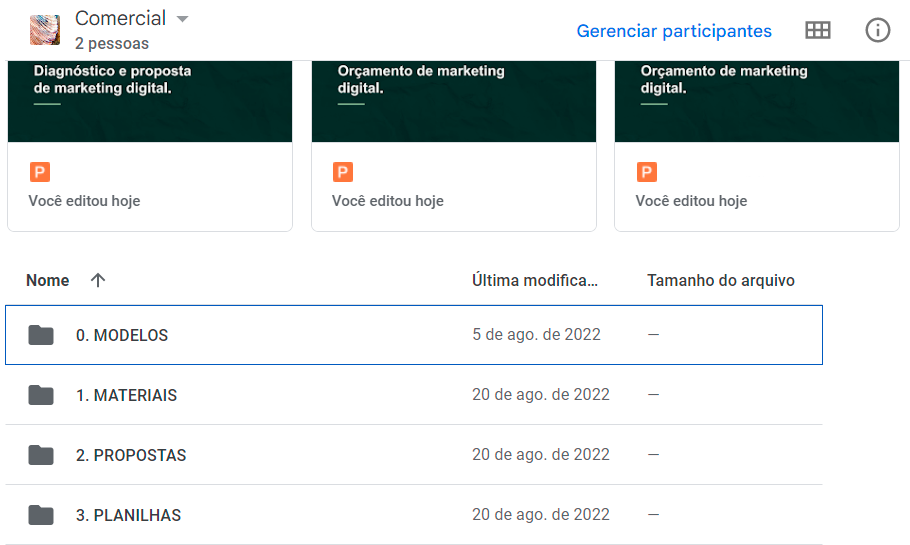This screenshot has height=545, width=910.
Task: Click the Comercial drive thumbnail image
Action: [x=45, y=30]
